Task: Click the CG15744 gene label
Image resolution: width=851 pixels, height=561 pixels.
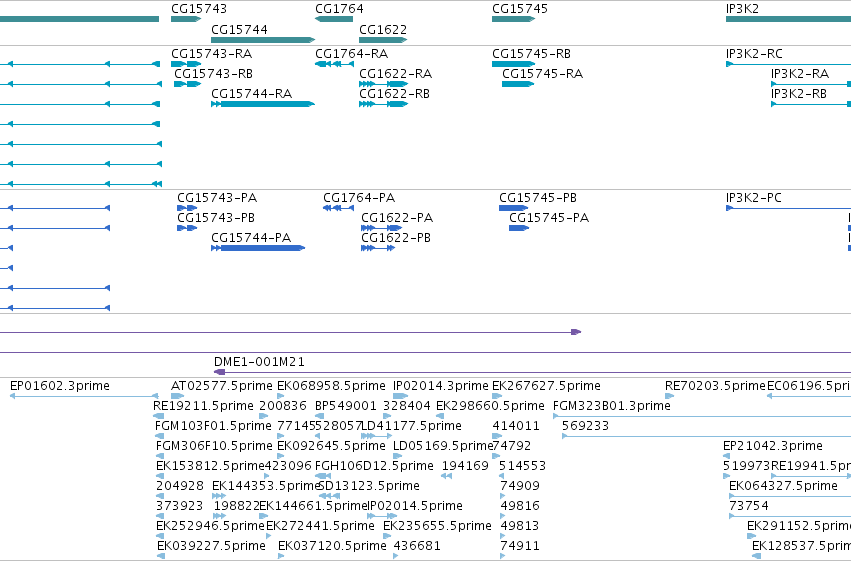Action: point(239,29)
